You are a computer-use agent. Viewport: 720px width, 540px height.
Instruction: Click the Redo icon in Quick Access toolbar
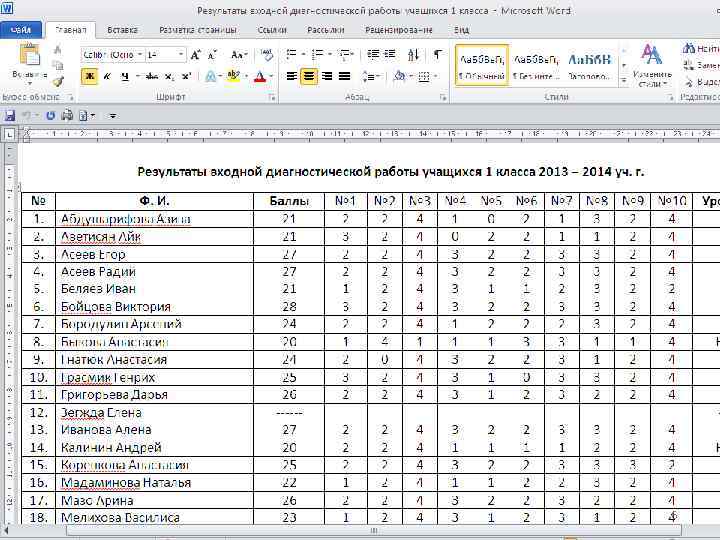(51, 115)
